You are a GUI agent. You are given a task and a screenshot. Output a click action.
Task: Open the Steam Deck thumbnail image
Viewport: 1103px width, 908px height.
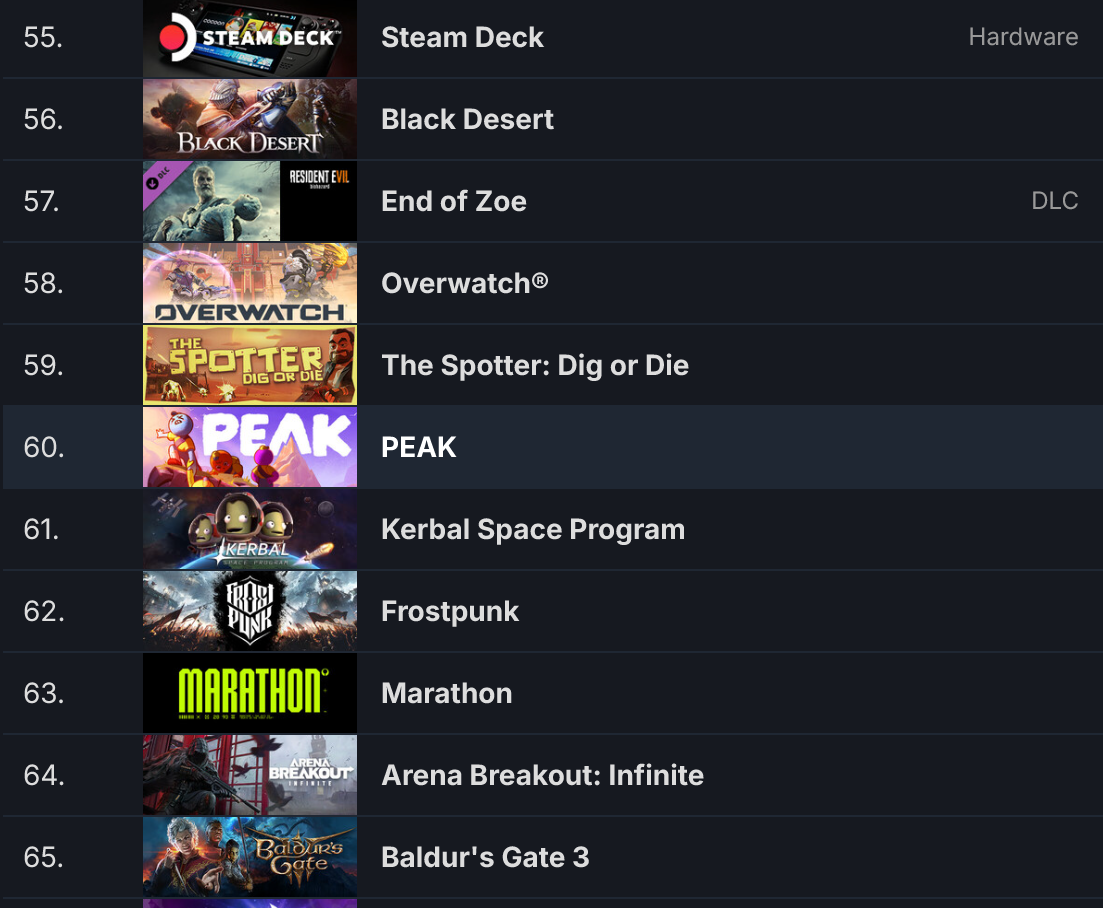[250, 37]
